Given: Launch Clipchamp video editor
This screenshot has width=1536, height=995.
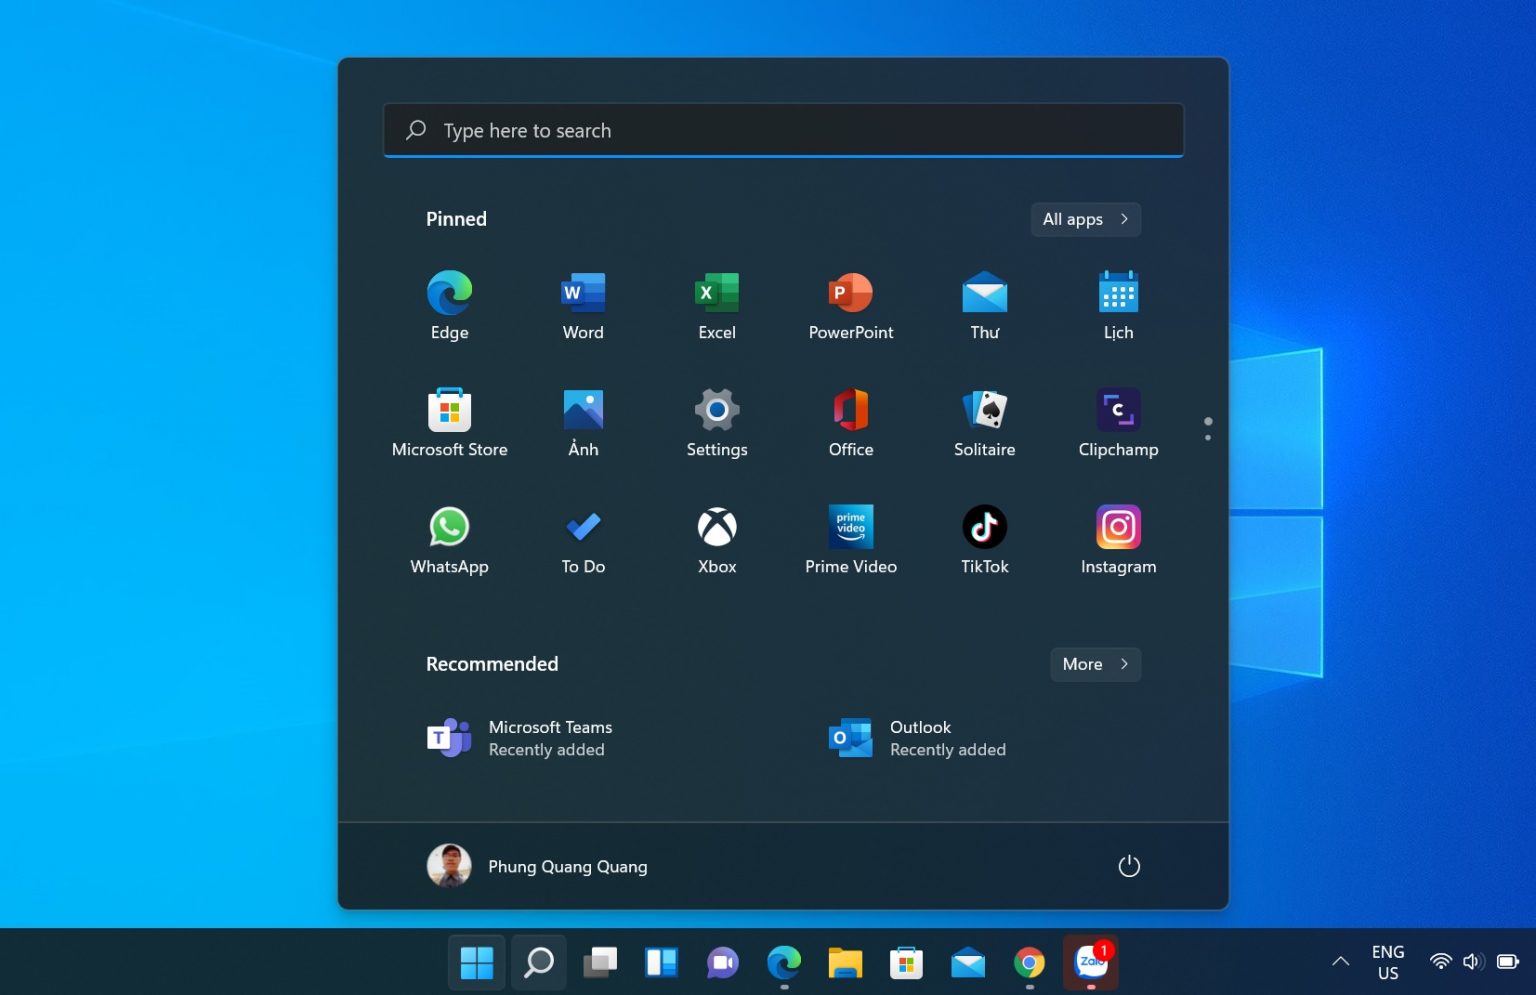Looking at the screenshot, I should coord(1118,422).
